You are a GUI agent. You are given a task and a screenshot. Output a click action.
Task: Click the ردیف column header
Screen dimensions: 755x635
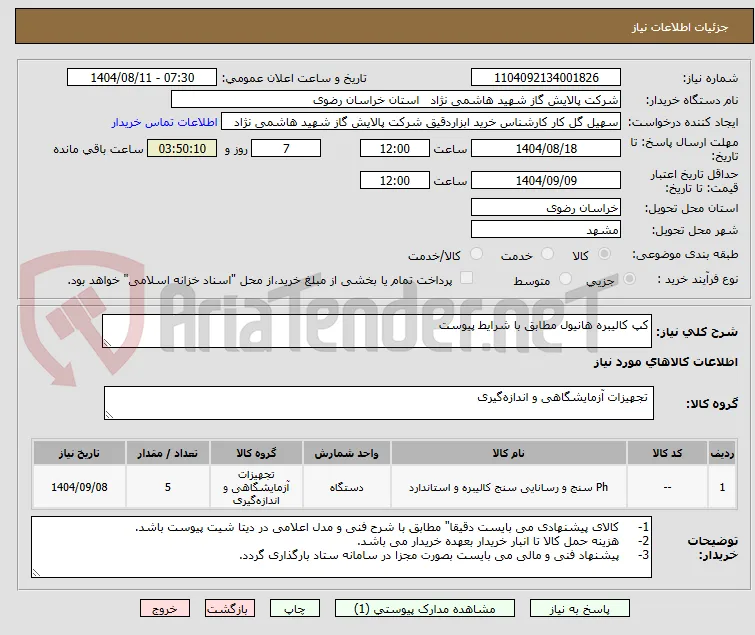[722, 453]
